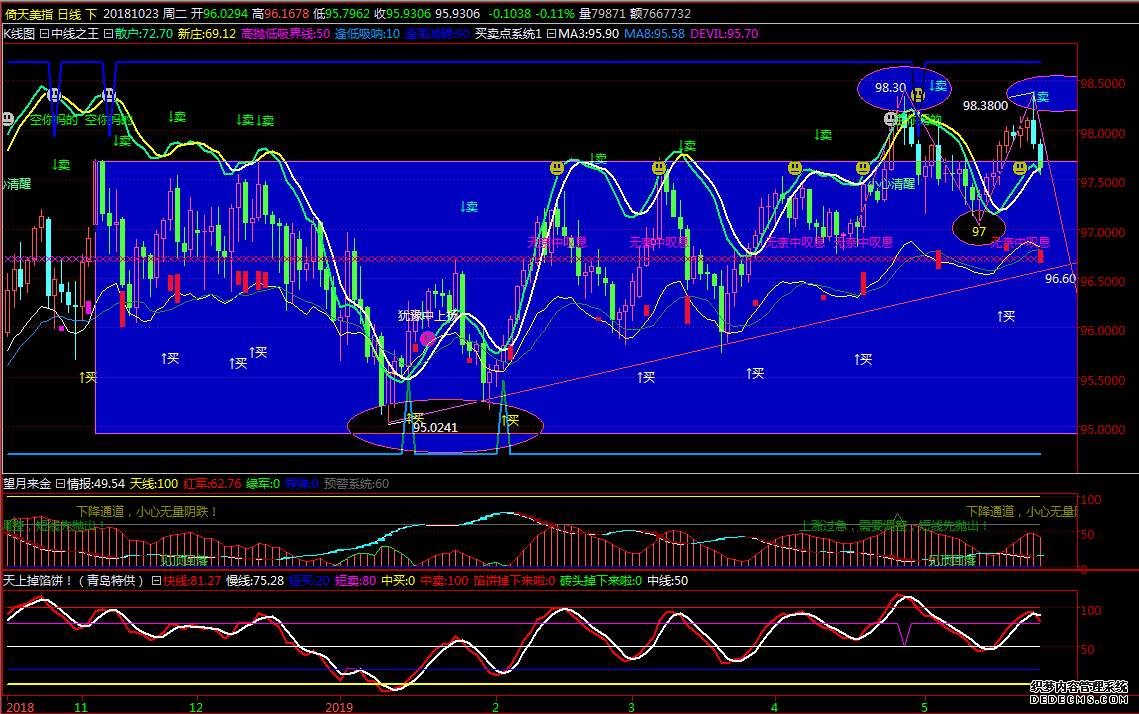Viewport: 1139px width, 714px height.
Task: Click the 红军:62.76 value
Action: pos(212,484)
